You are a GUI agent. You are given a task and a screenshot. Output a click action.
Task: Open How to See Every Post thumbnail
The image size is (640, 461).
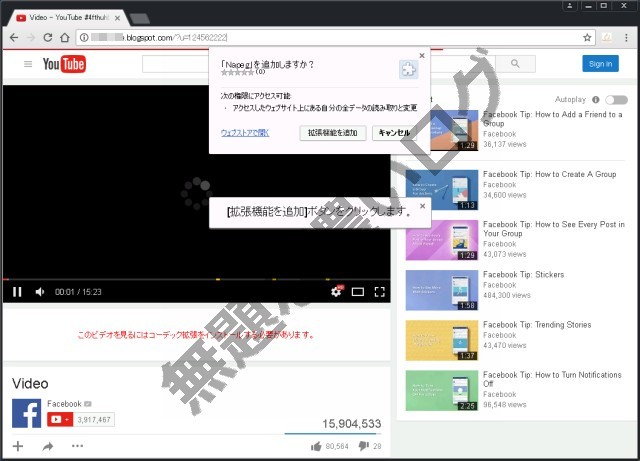(442, 240)
